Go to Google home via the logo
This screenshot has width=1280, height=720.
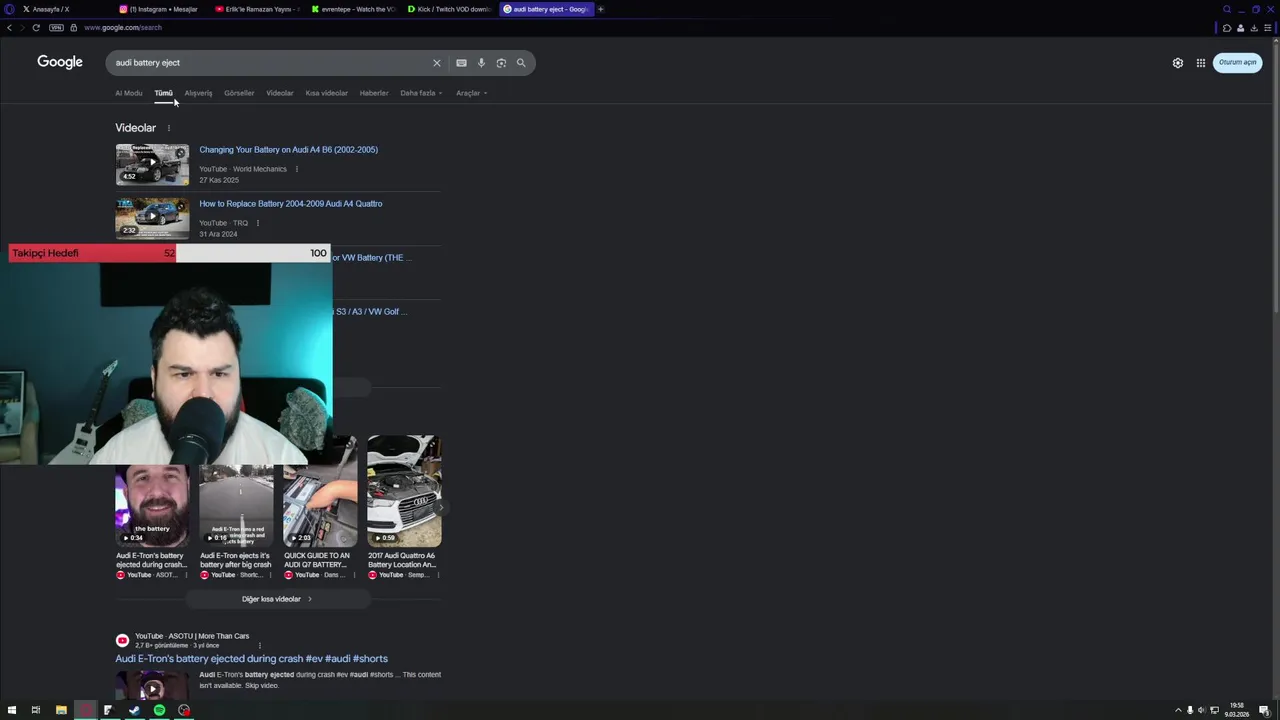pos(60,62)
